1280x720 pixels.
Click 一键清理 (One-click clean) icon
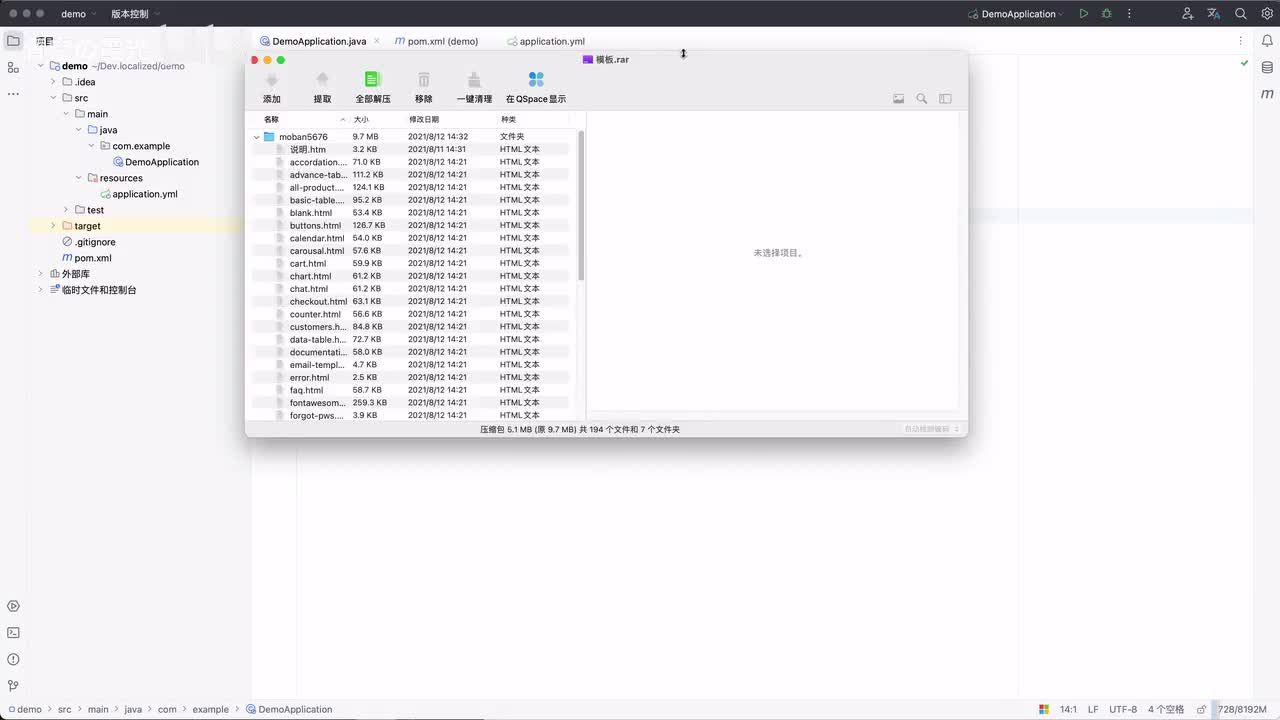(x=474, y=80)
